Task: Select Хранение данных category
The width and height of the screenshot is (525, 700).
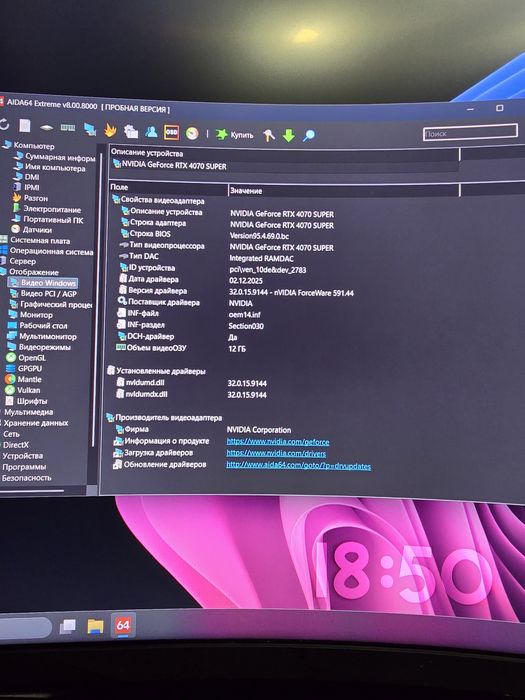Action: [x=34, y=422]
